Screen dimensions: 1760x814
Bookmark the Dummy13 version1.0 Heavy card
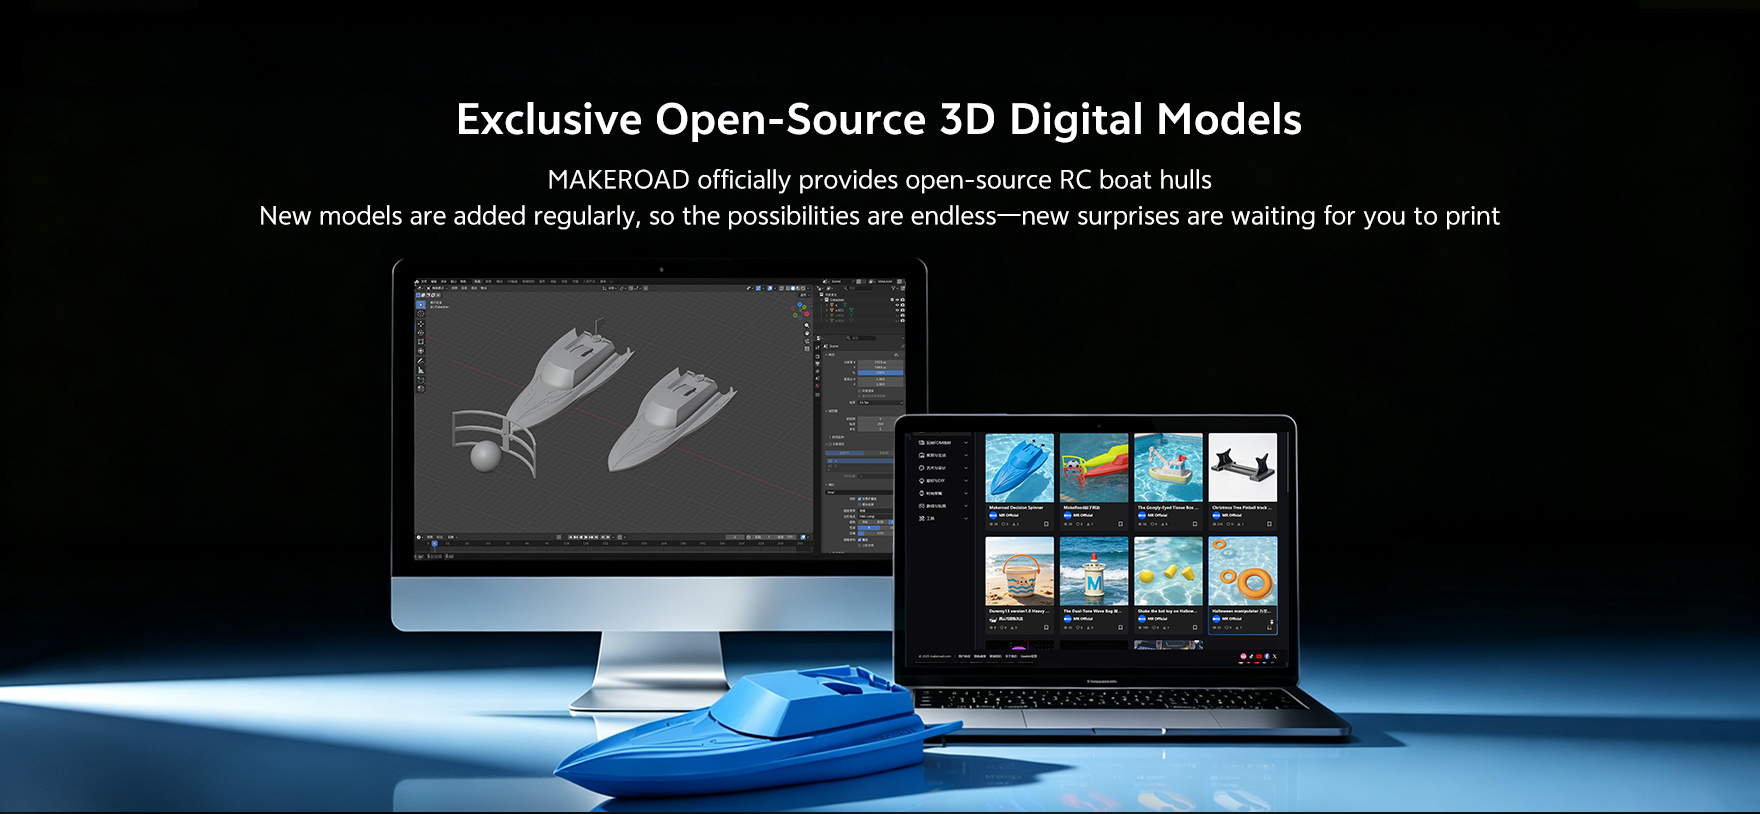(x=1047, y=627)
